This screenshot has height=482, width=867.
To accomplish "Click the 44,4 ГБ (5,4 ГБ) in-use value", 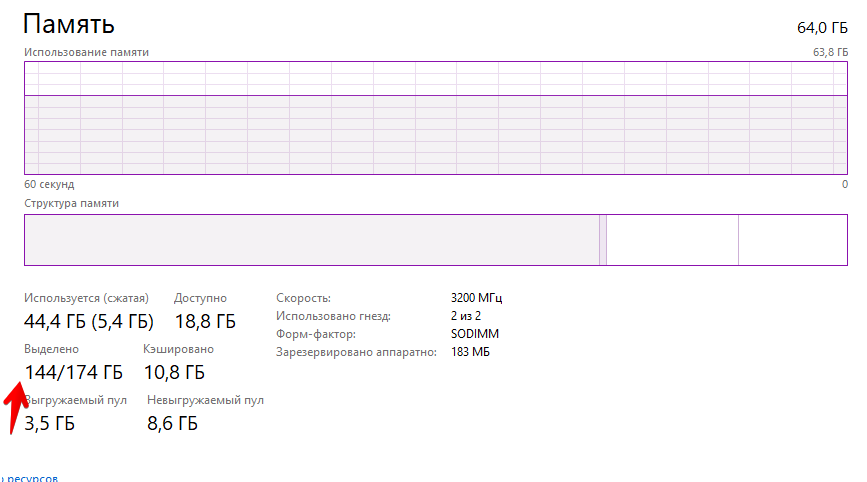I will coord(89,321).
